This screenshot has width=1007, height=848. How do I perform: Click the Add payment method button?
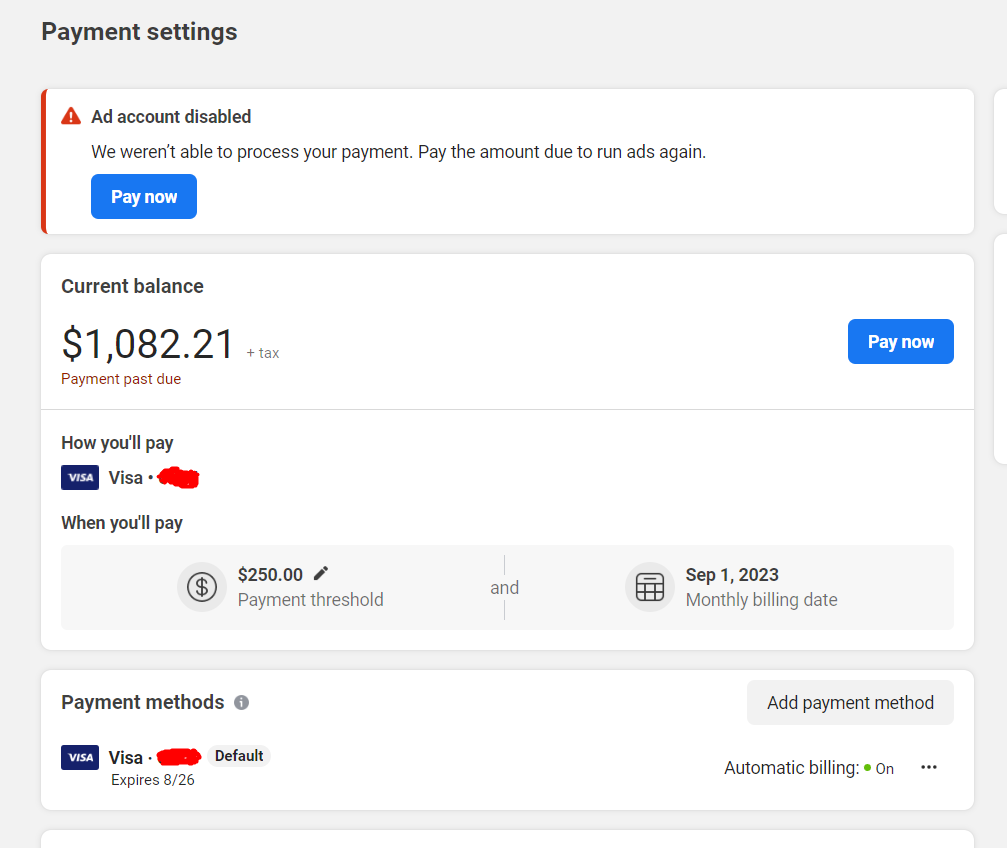pyautogui.click(x=850, y=703)
